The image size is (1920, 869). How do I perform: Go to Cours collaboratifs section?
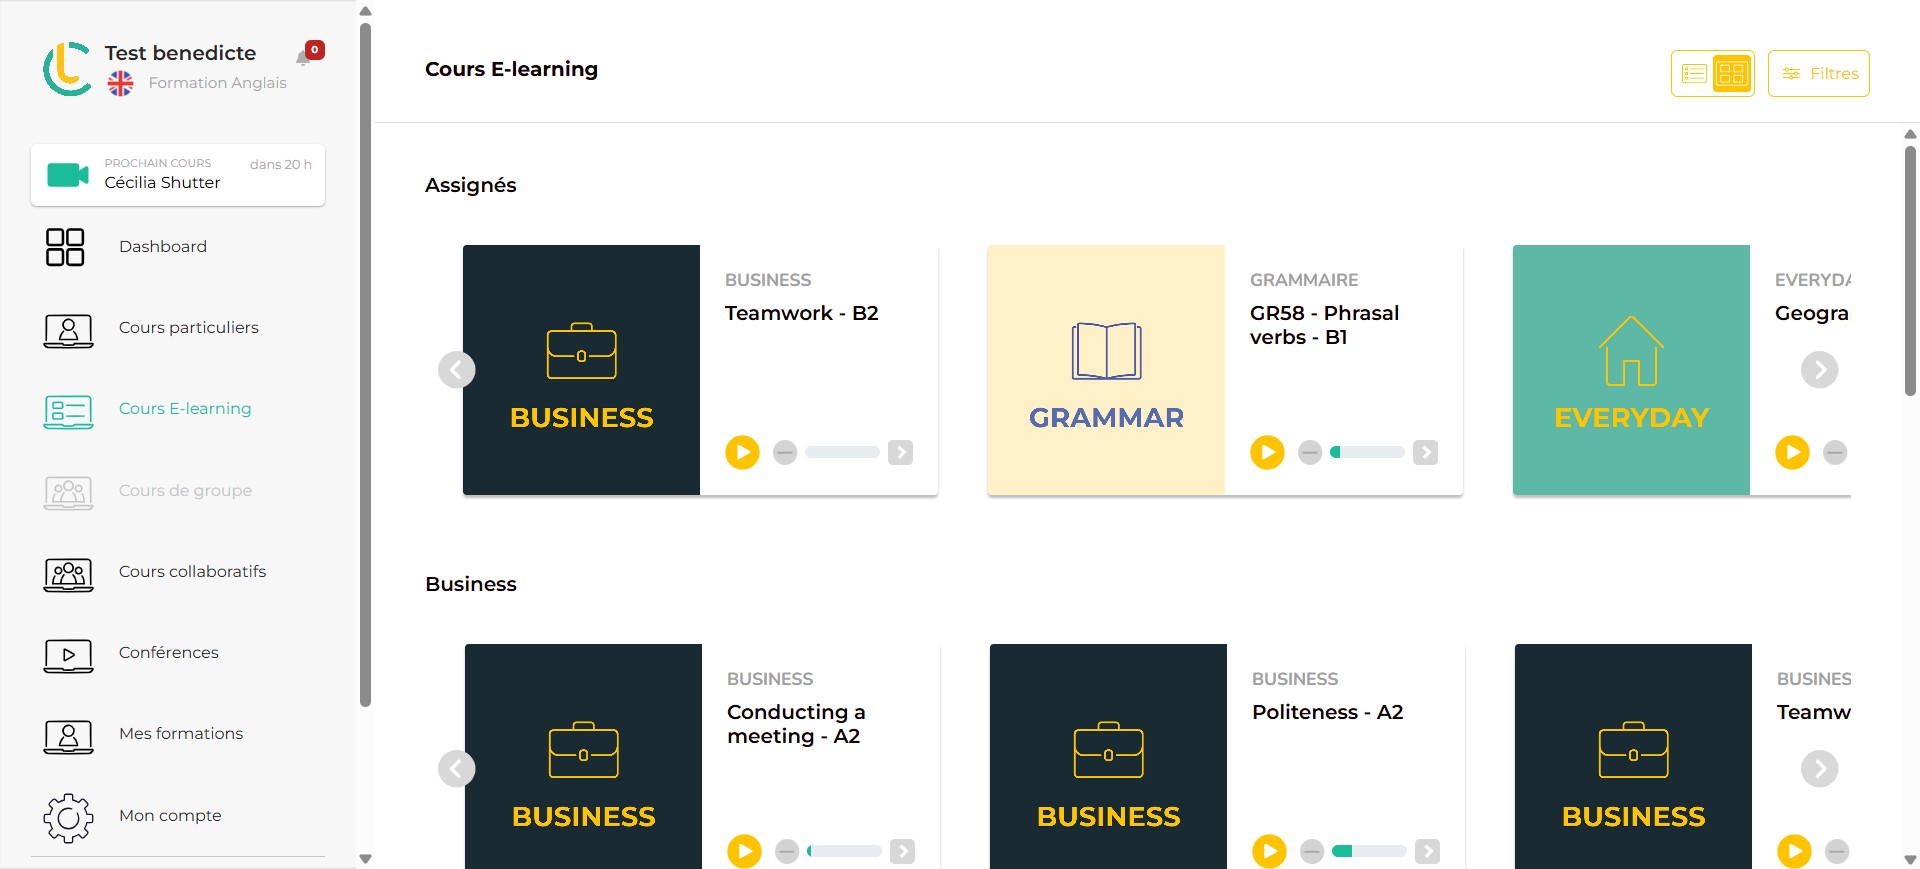click(192, 572)
